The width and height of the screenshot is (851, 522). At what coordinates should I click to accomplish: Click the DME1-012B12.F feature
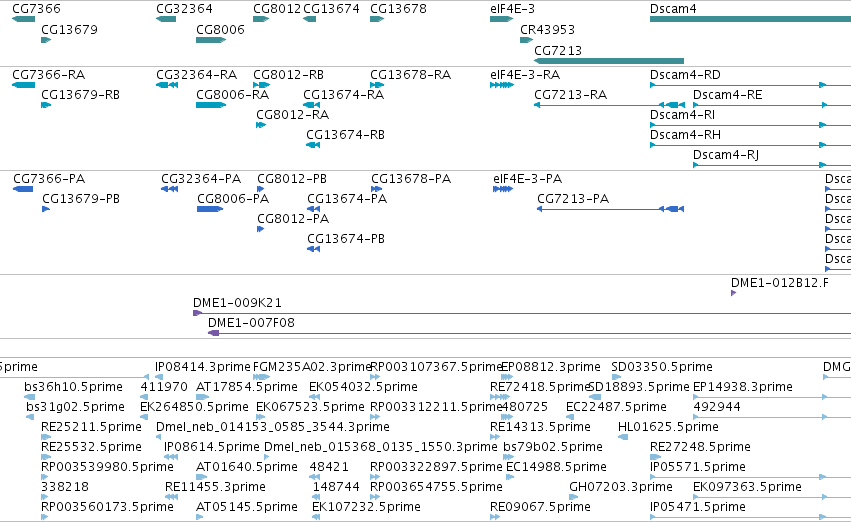pos(779,283)
